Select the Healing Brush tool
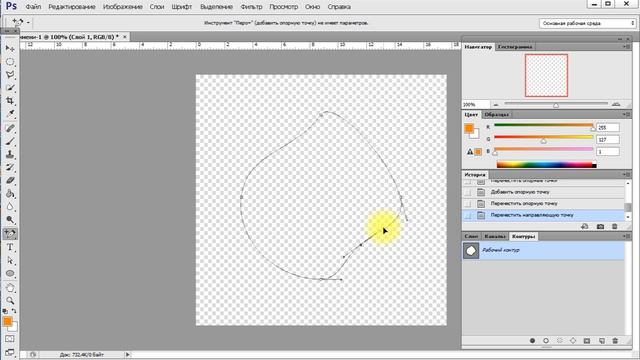The width and height of the screenshot is (640, 360). click(10, 129)
